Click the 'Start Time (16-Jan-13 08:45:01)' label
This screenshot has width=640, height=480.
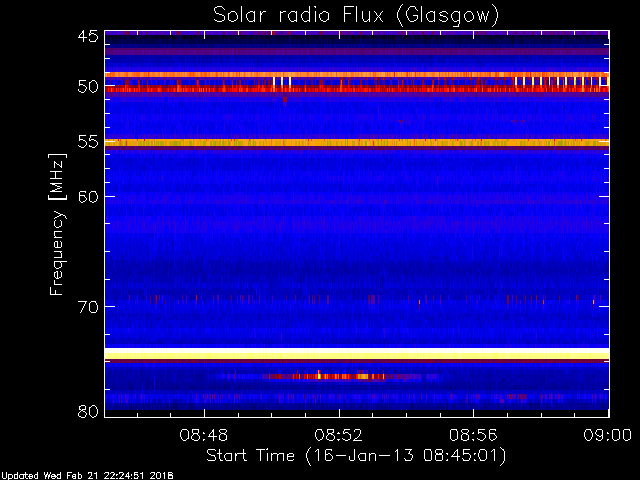tap(356, 456)
